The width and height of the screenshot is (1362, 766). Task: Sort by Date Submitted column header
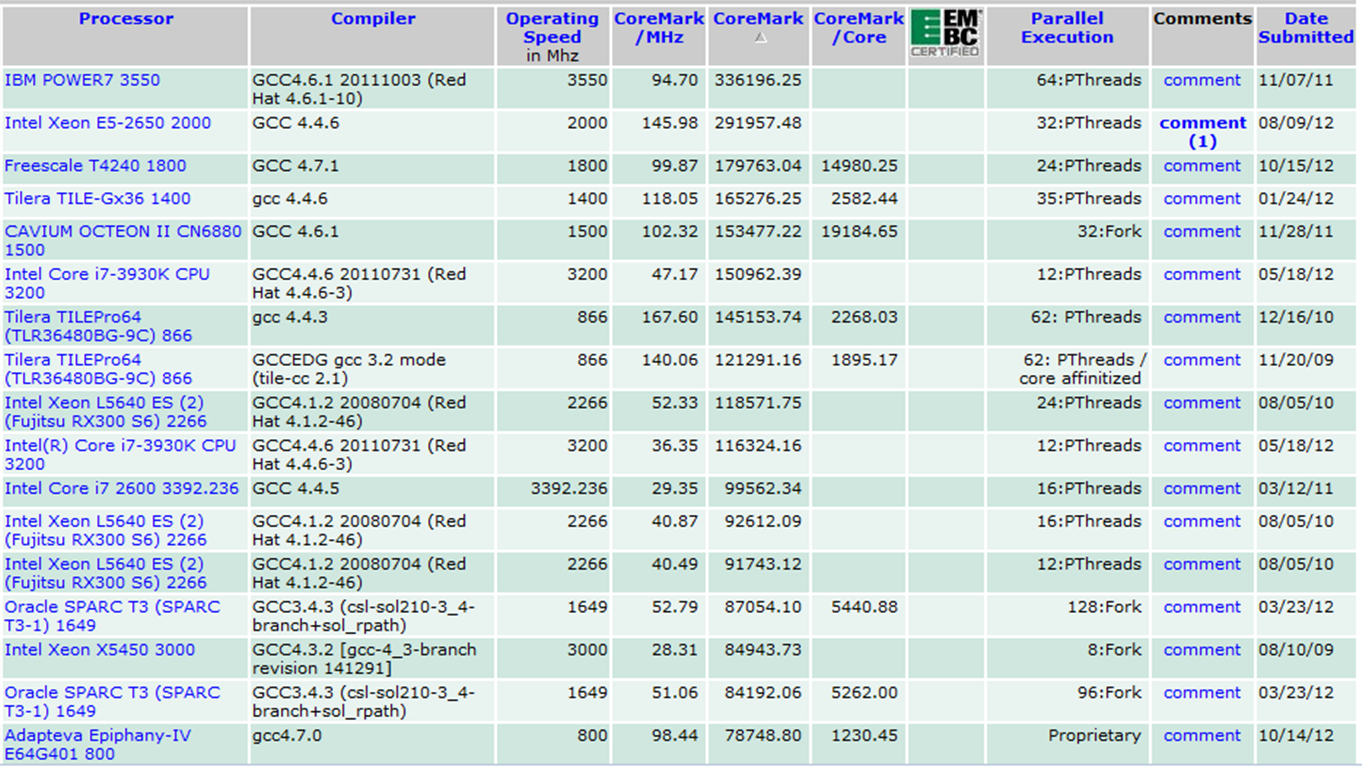1306,28
